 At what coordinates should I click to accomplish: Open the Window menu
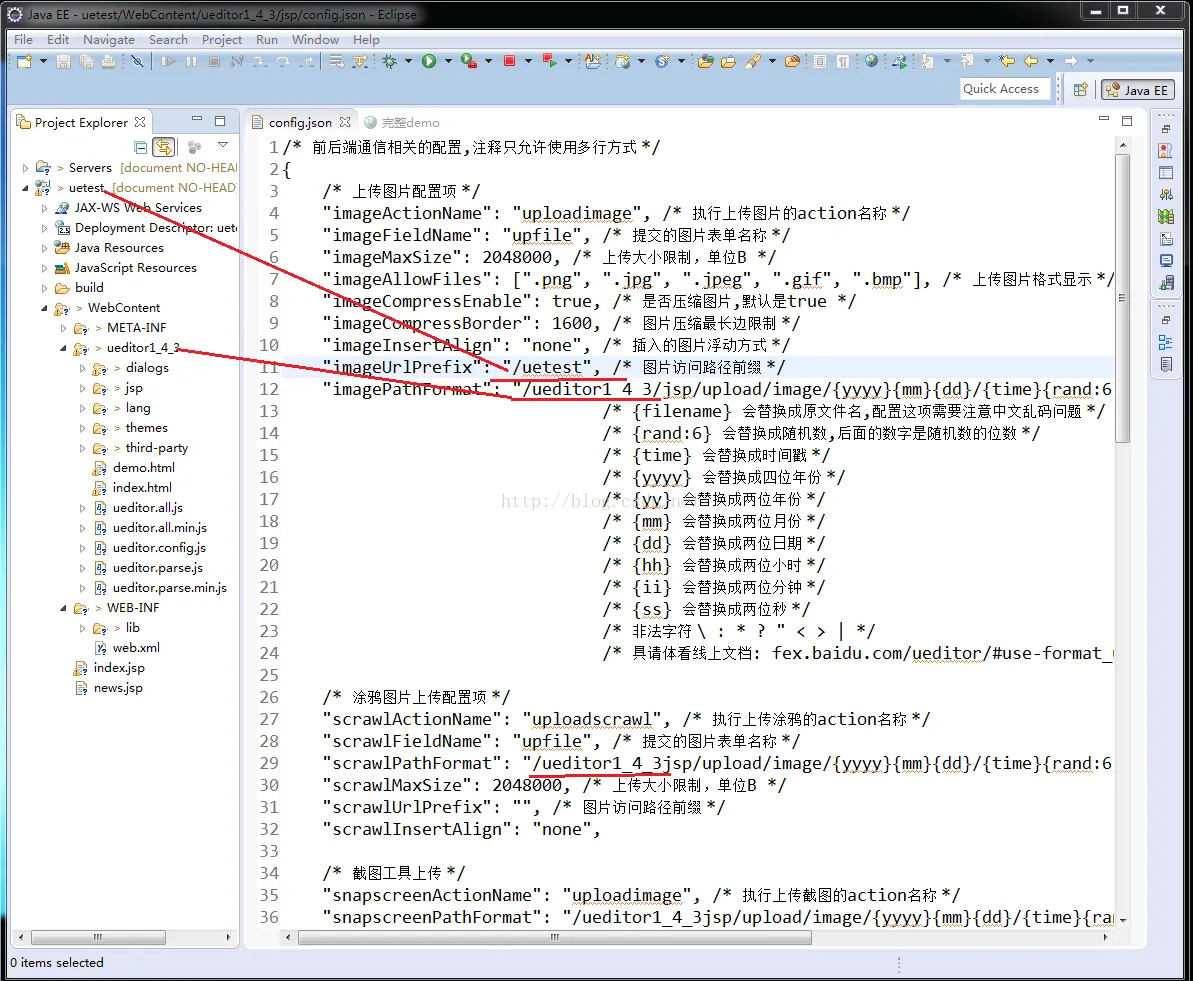(x=315, y=40)
